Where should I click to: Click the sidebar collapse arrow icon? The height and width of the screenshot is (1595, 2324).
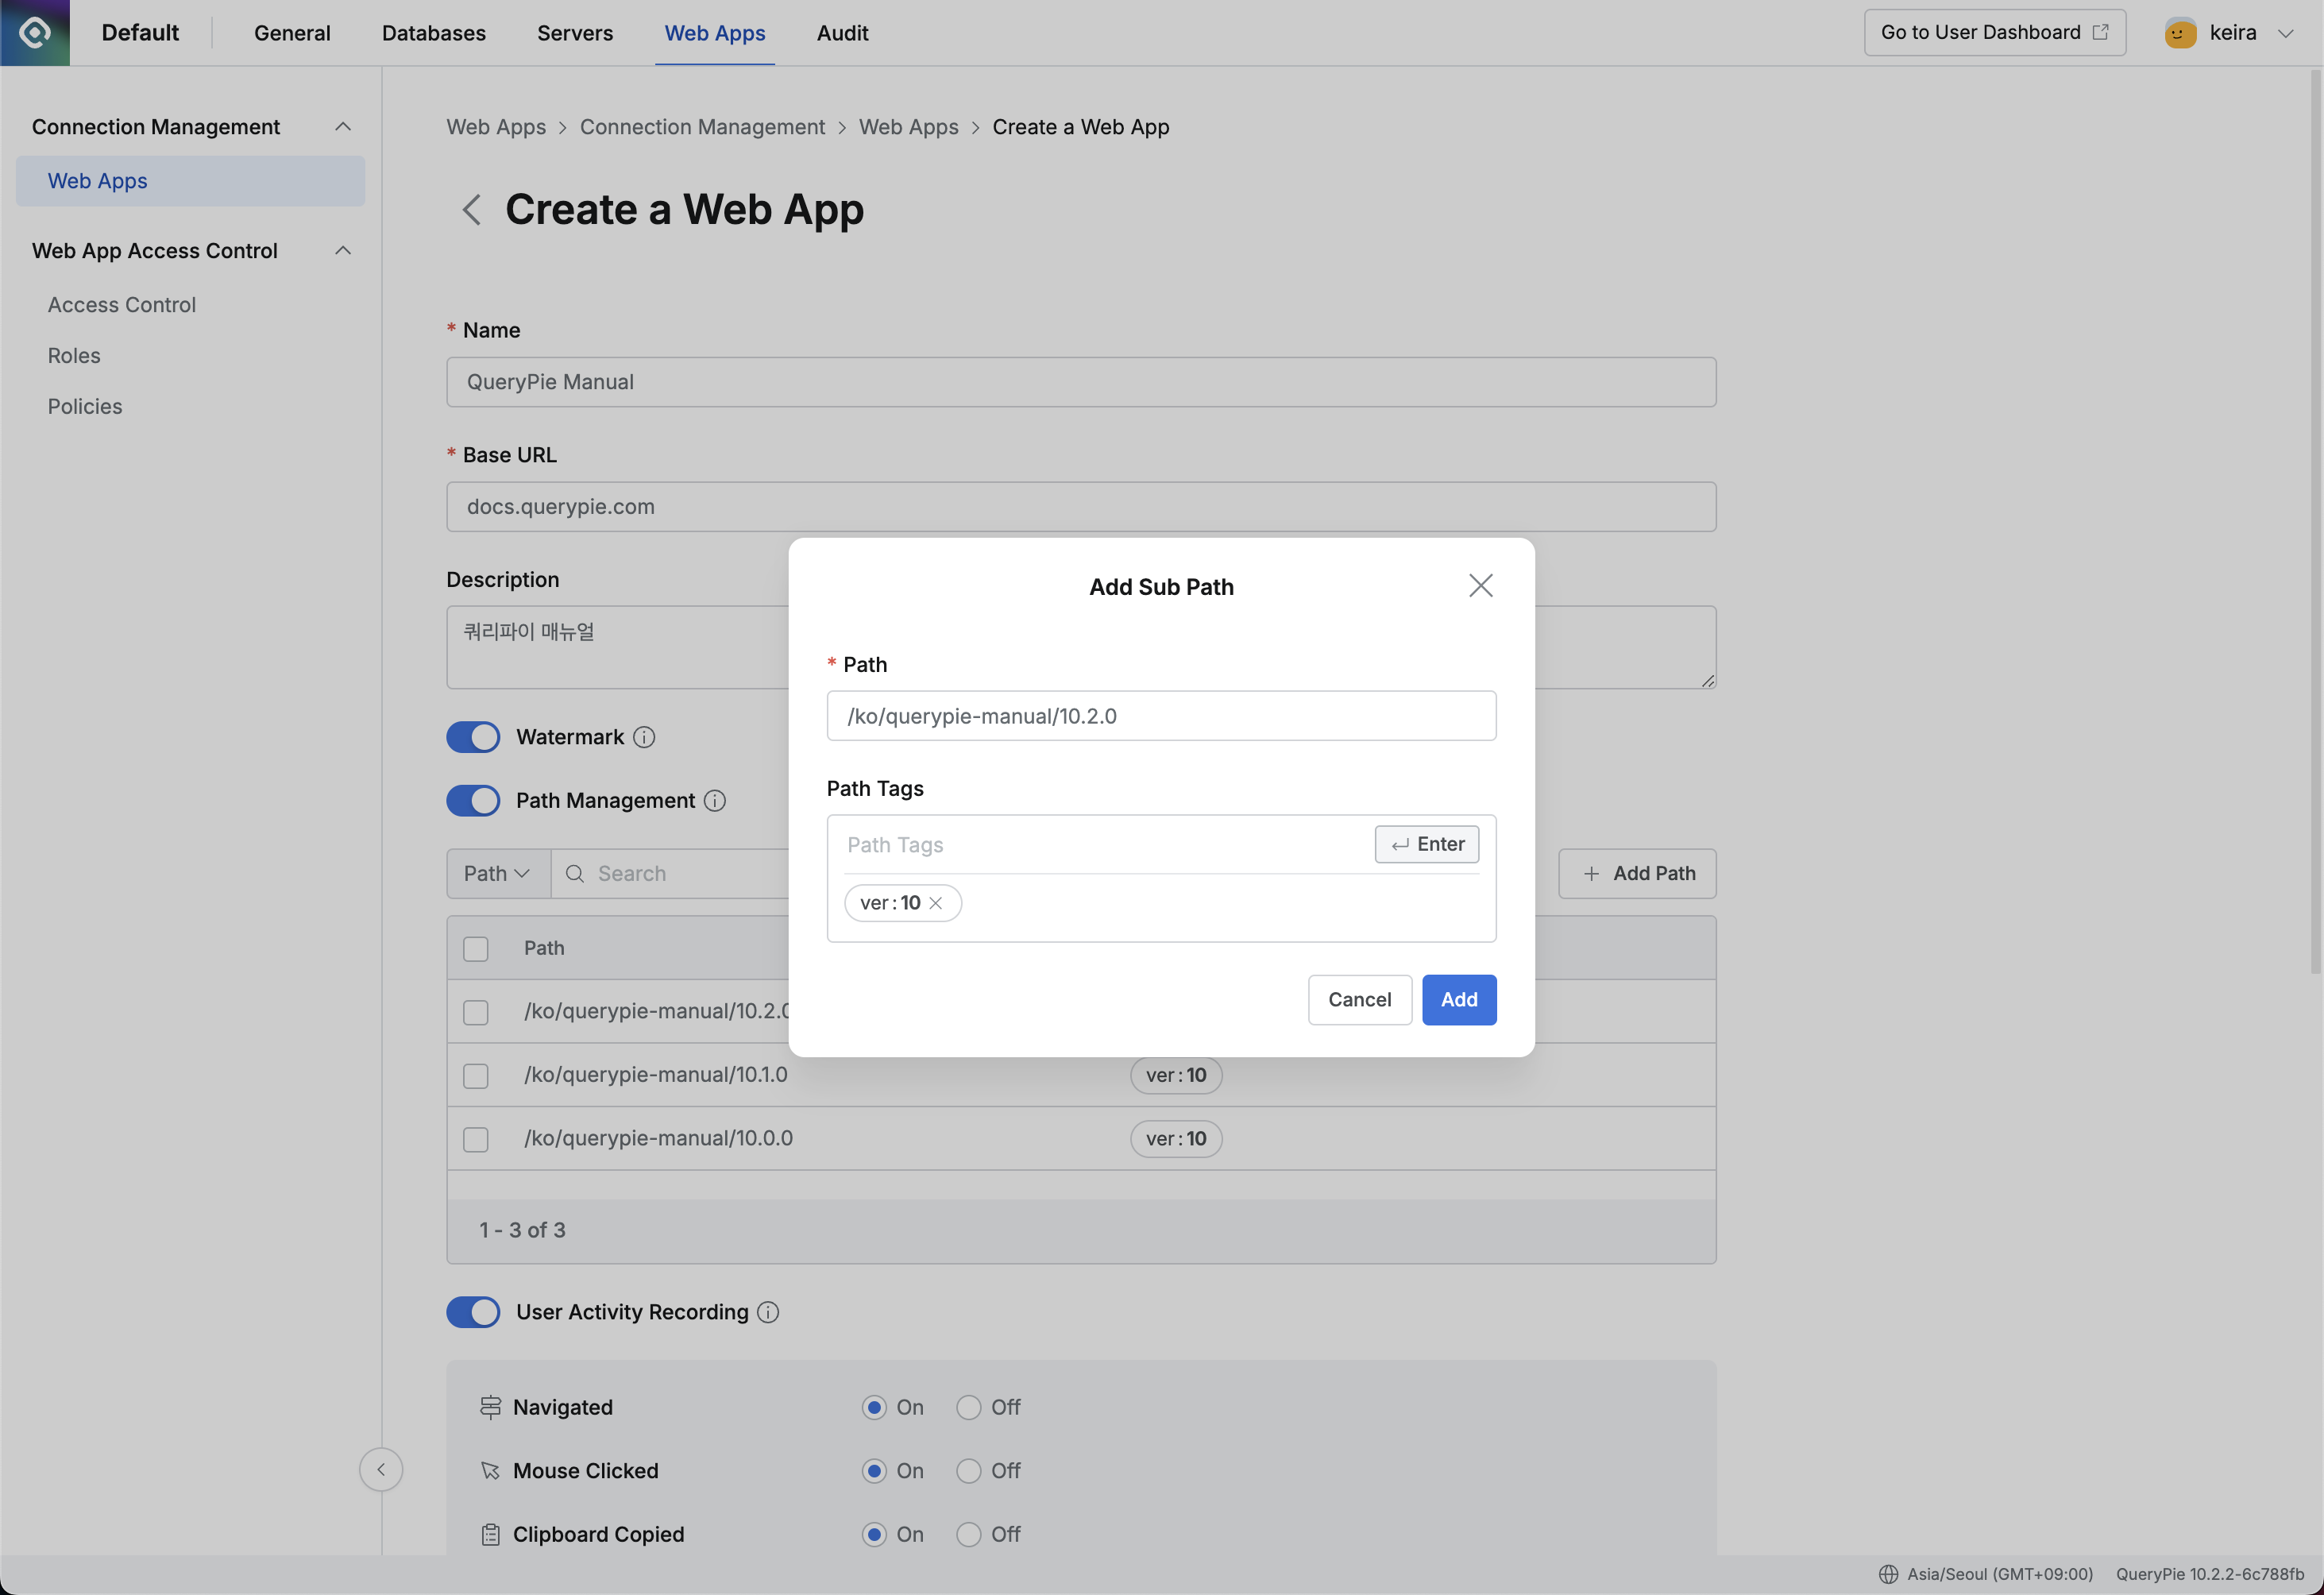click(380, 1468)
